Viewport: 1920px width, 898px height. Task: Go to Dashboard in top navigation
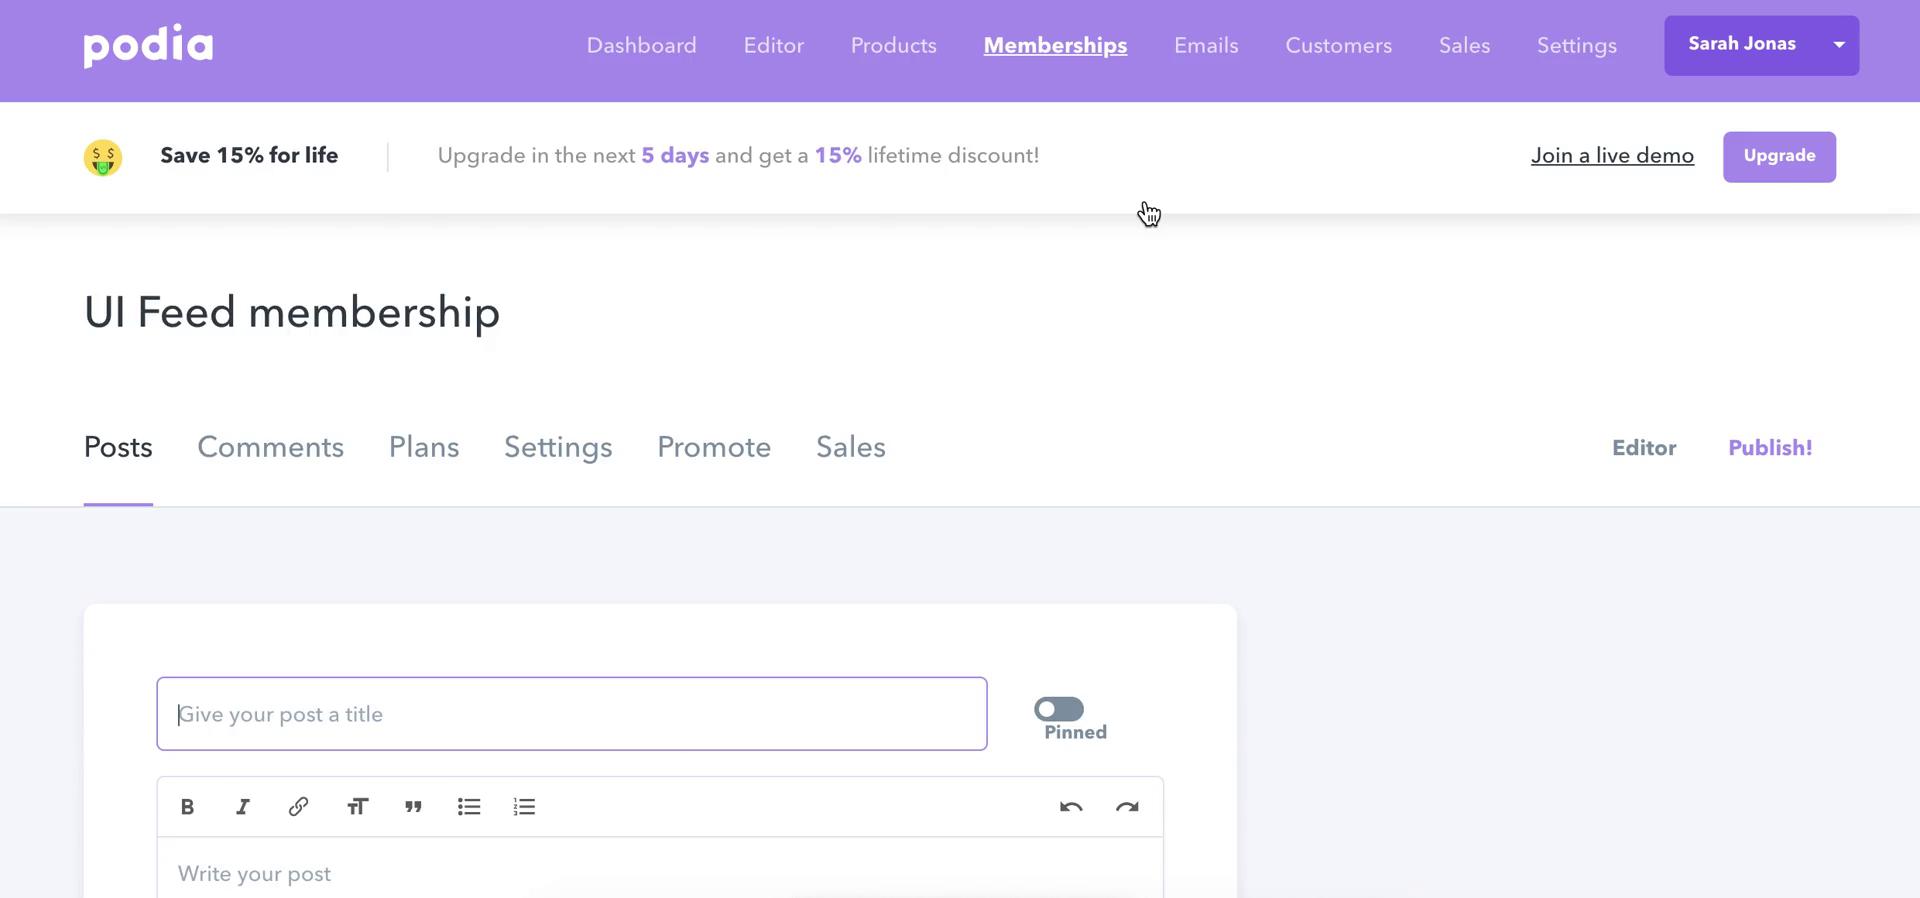pyautogui.click(x=641, y=45)
